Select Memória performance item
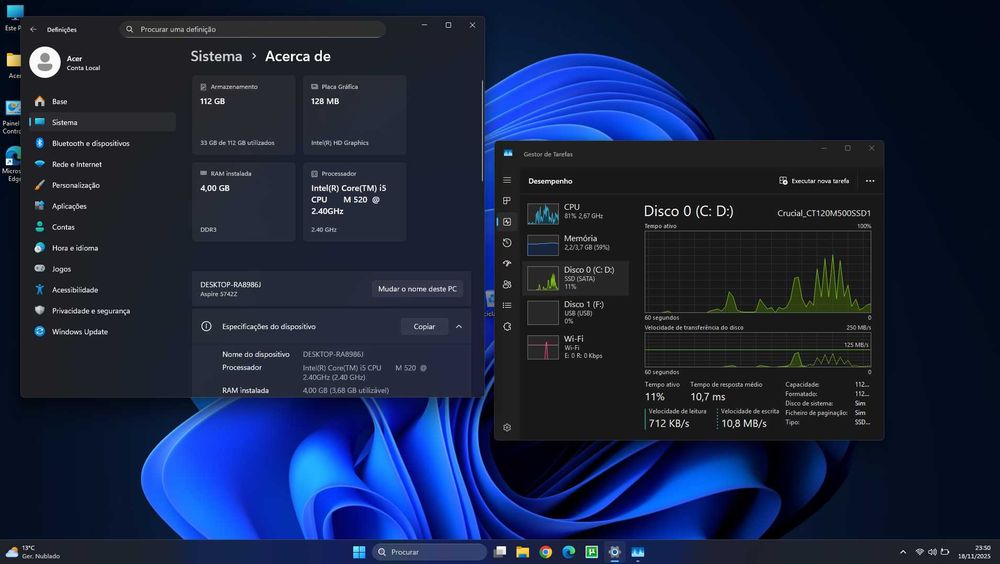The image size is (1000, 564). (576, 244)
